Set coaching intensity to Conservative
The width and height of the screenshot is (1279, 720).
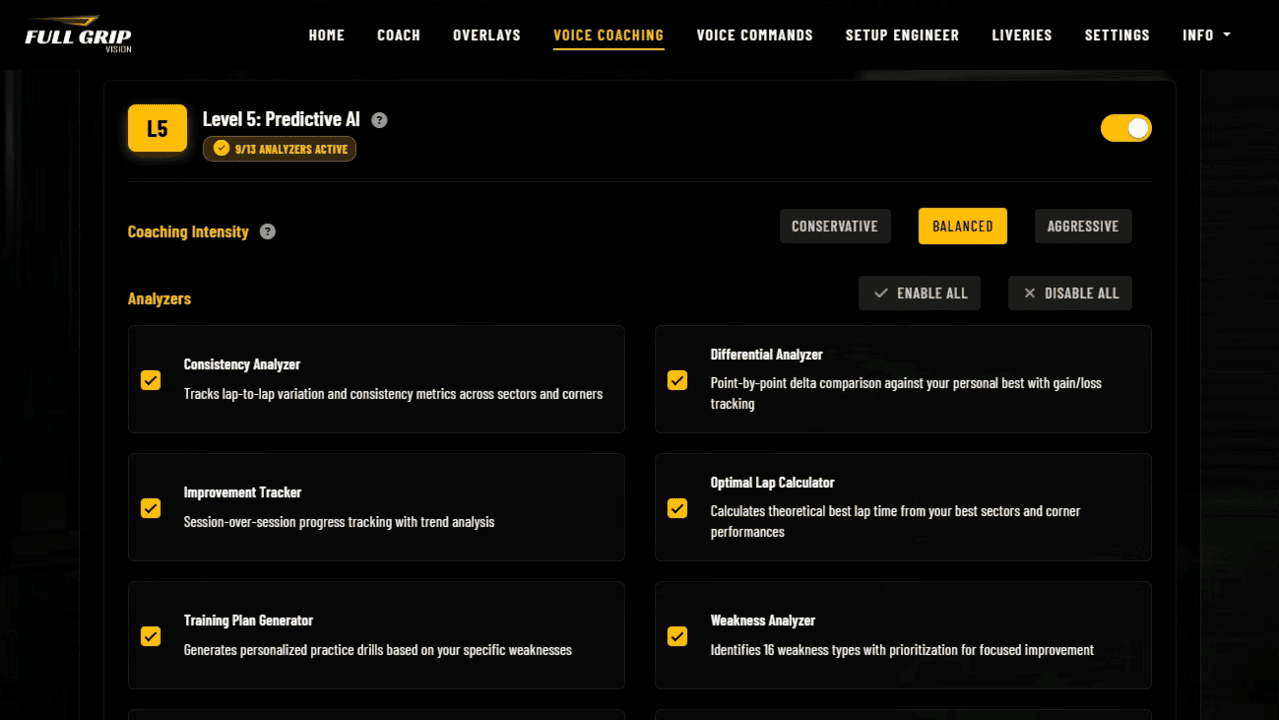click(x=835, y=226)
